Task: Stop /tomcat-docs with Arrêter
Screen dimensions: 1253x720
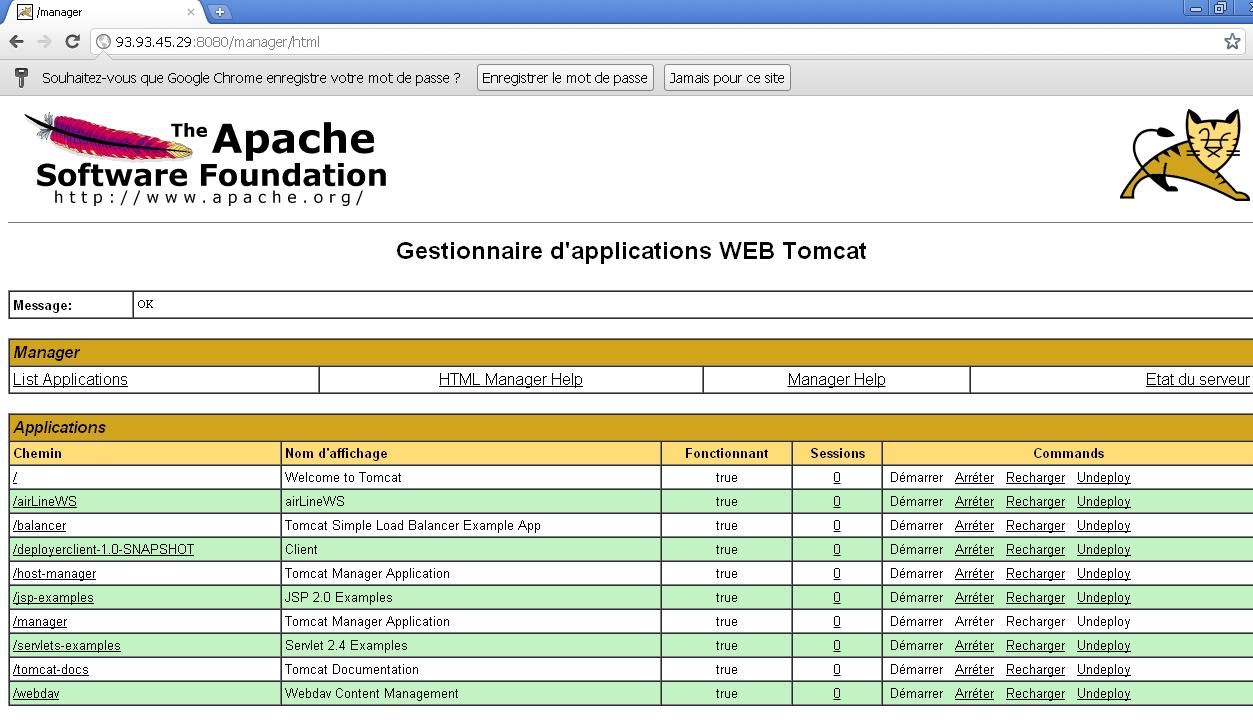Action: (x=974, y=670)
